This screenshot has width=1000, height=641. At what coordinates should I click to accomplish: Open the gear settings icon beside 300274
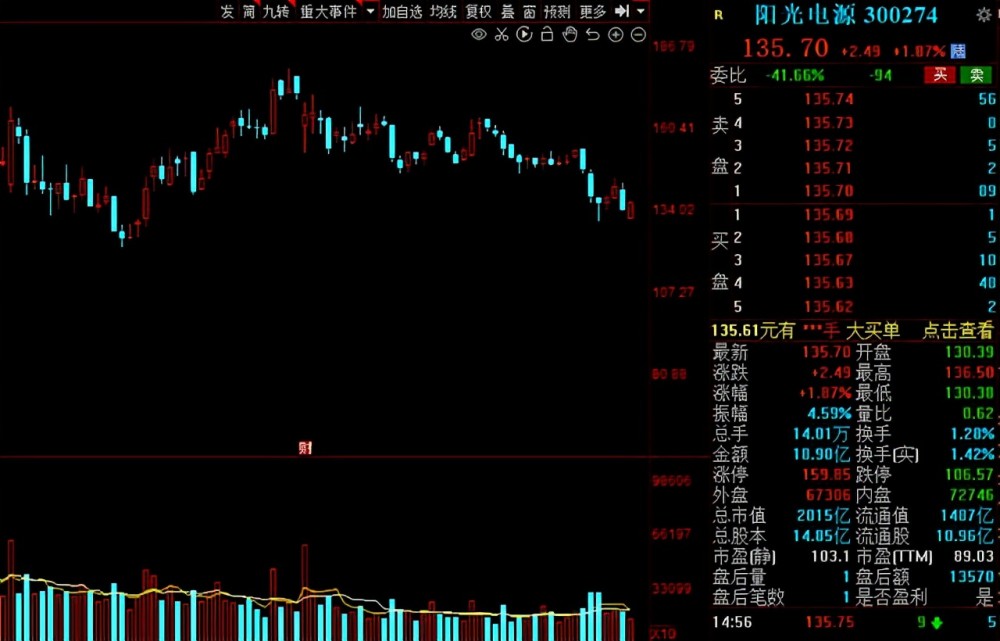point(984,15)
